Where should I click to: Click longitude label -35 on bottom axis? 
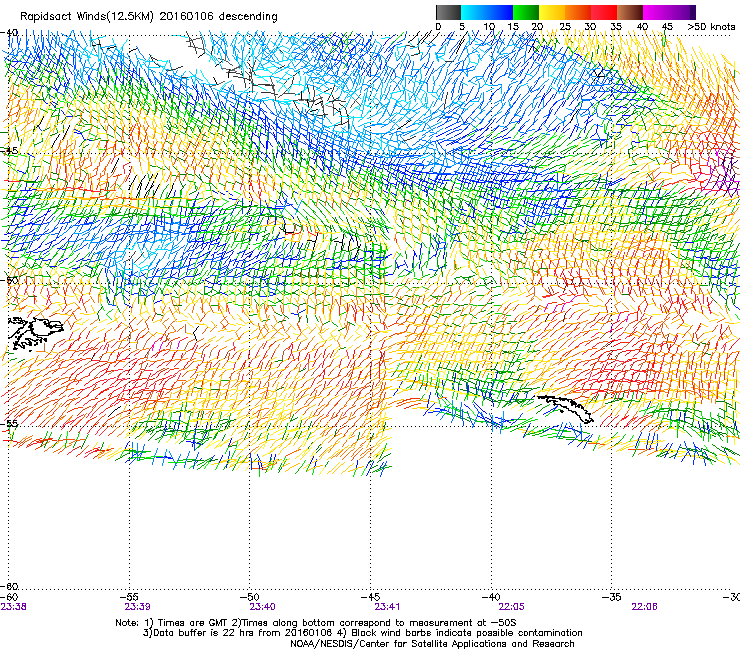click(614, 597)
